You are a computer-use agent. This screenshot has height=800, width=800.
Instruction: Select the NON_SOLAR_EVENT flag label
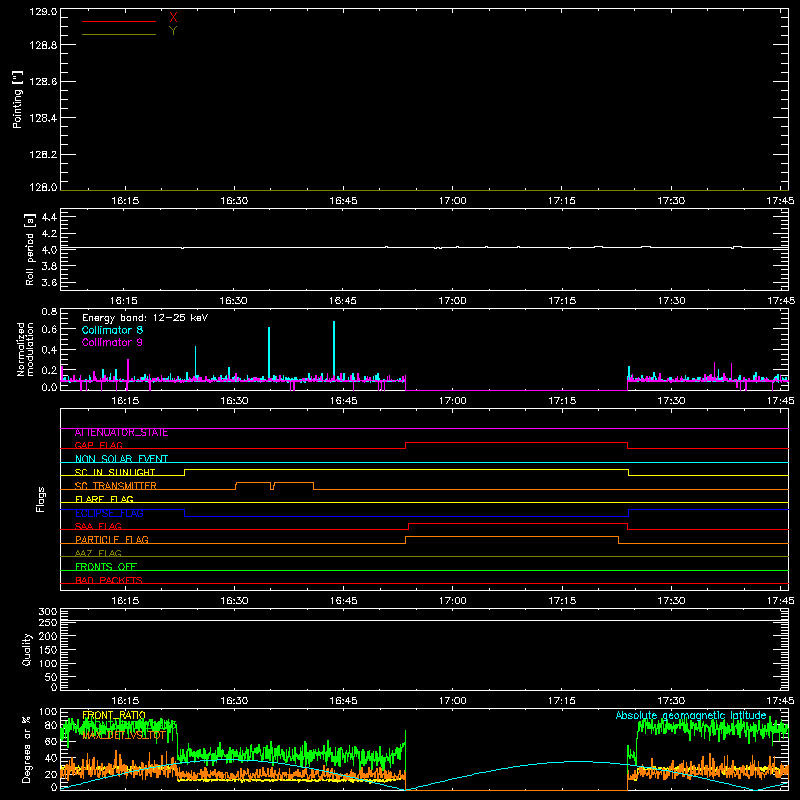[121, 459]
